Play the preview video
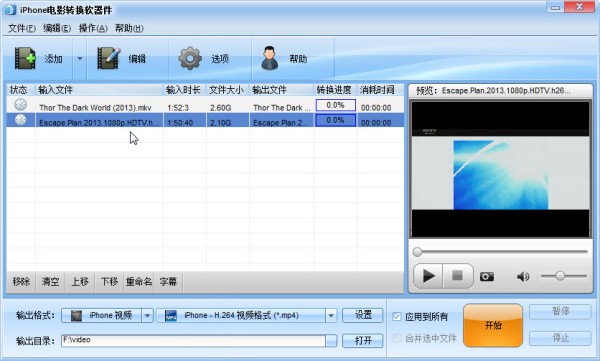Image resolution: width=600 pixels, height=361 pixels. click(428, 276)
